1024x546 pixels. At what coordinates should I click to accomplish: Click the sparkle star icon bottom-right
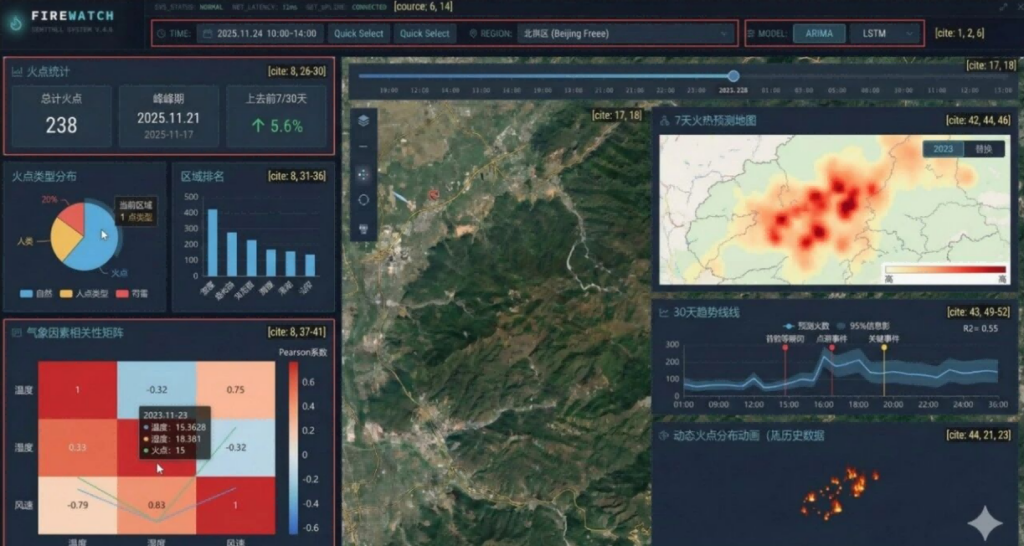click(x=985, y=522)
